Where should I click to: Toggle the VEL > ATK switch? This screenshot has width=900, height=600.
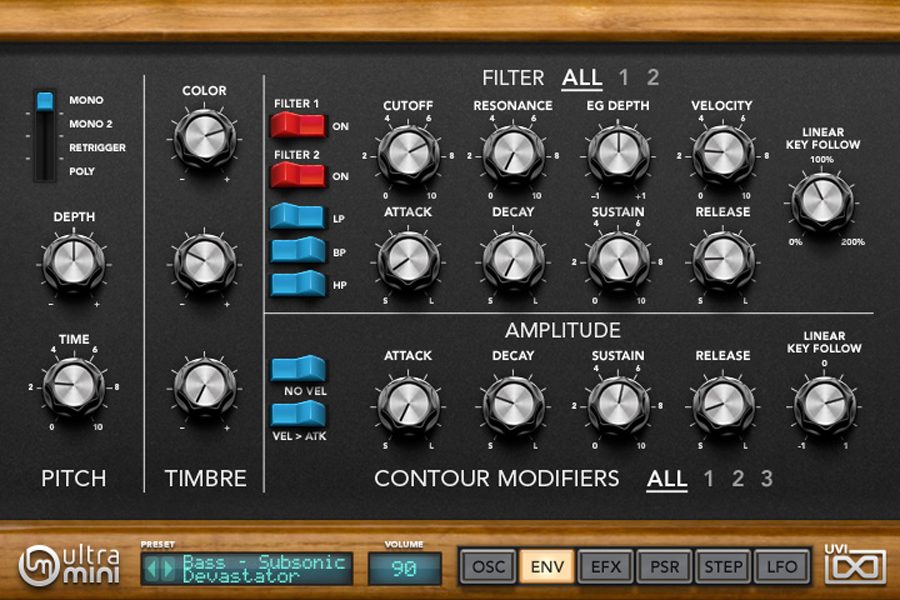click(298, 413)
